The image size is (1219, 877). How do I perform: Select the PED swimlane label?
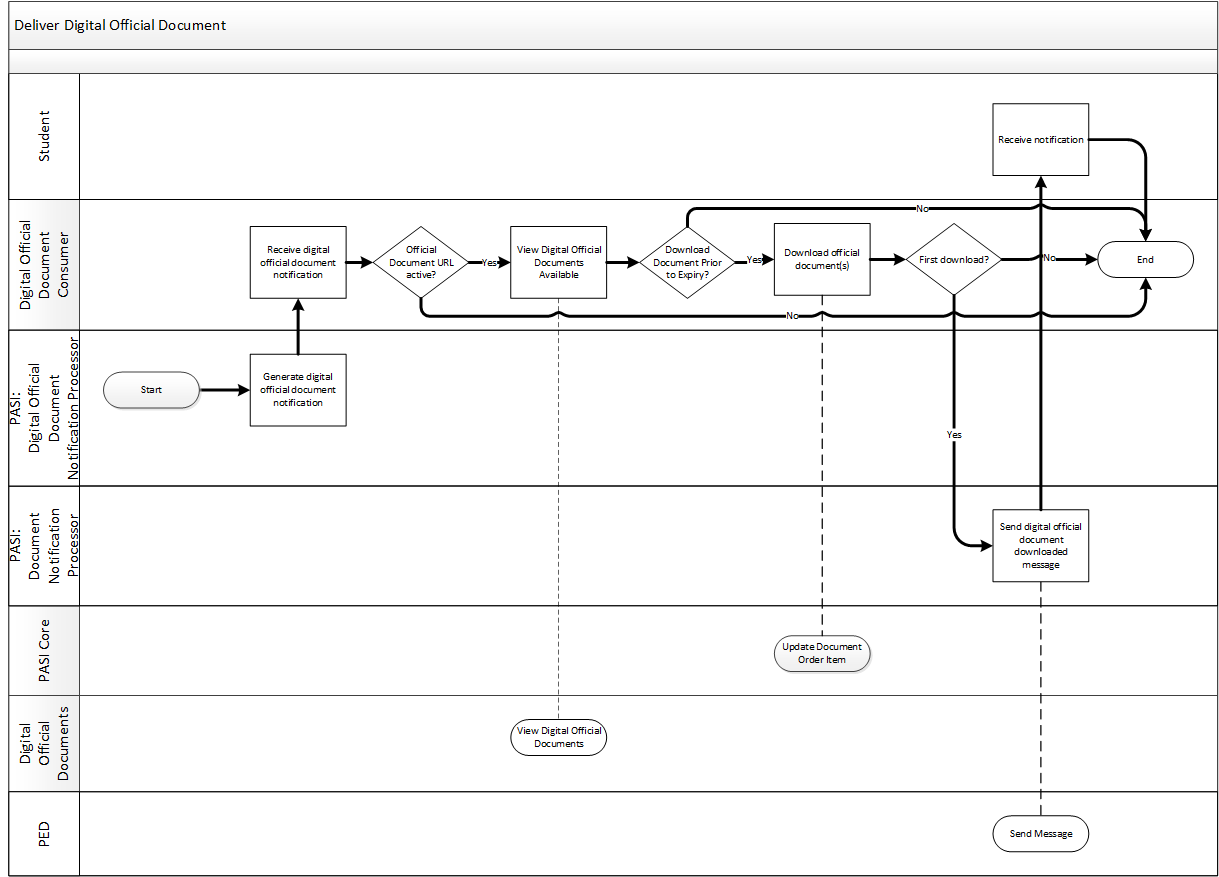pyautogui.click(x=43, y=834)
